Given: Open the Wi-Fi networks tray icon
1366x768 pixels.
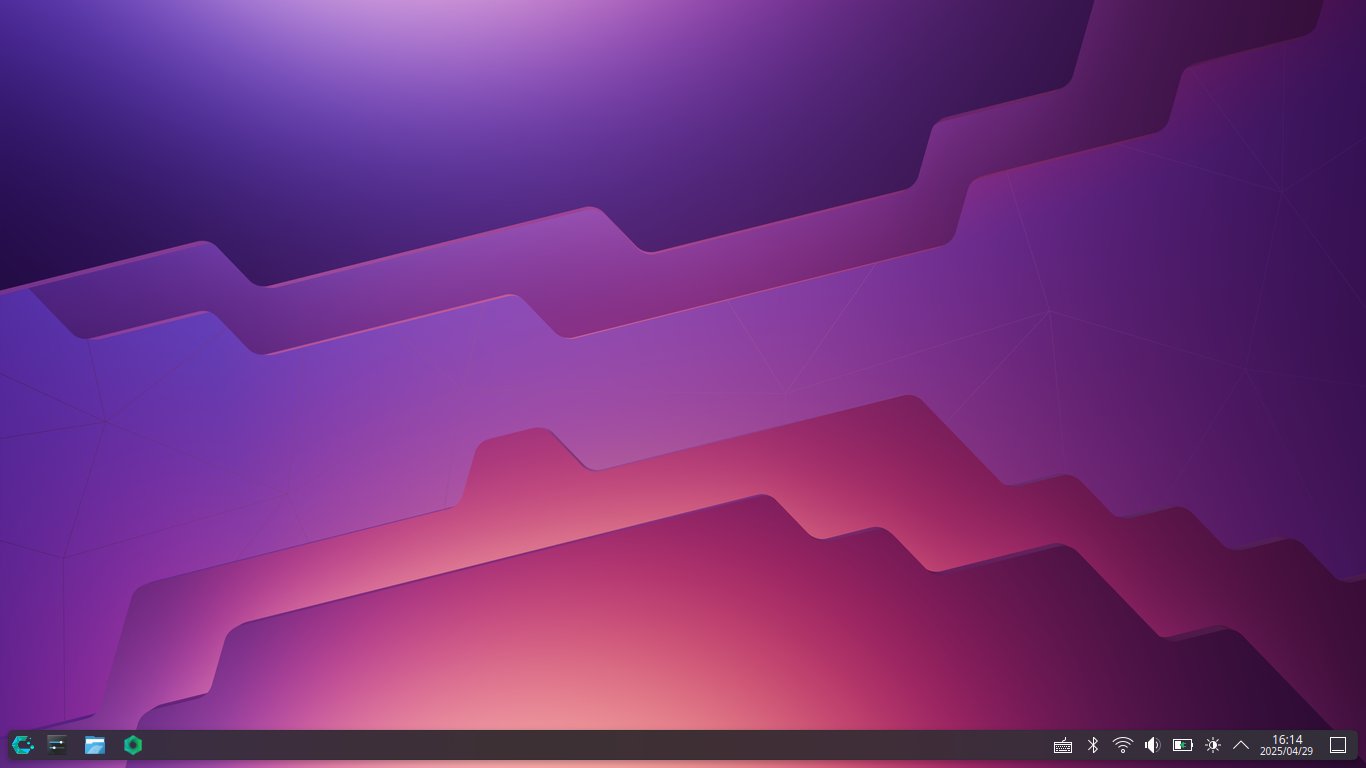Looking at the screenshot, I should [1123, 745].
